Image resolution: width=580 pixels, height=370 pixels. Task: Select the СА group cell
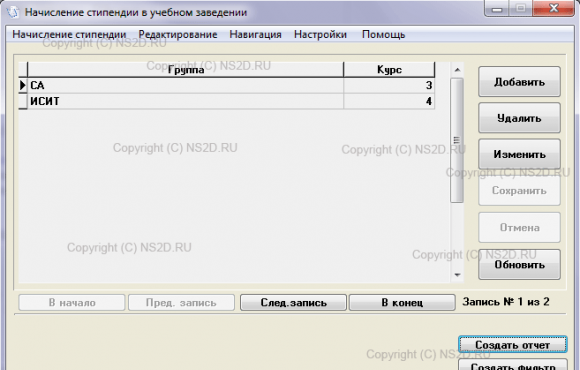point(186,85)
